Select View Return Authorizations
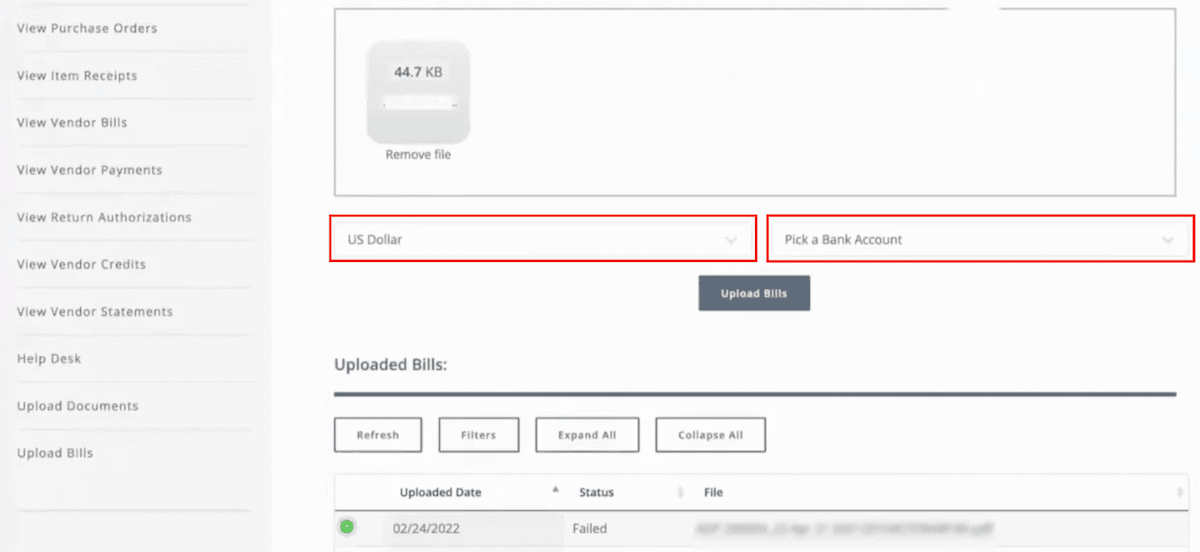This screenshot has width=1200, height=552. pos(104,217)
